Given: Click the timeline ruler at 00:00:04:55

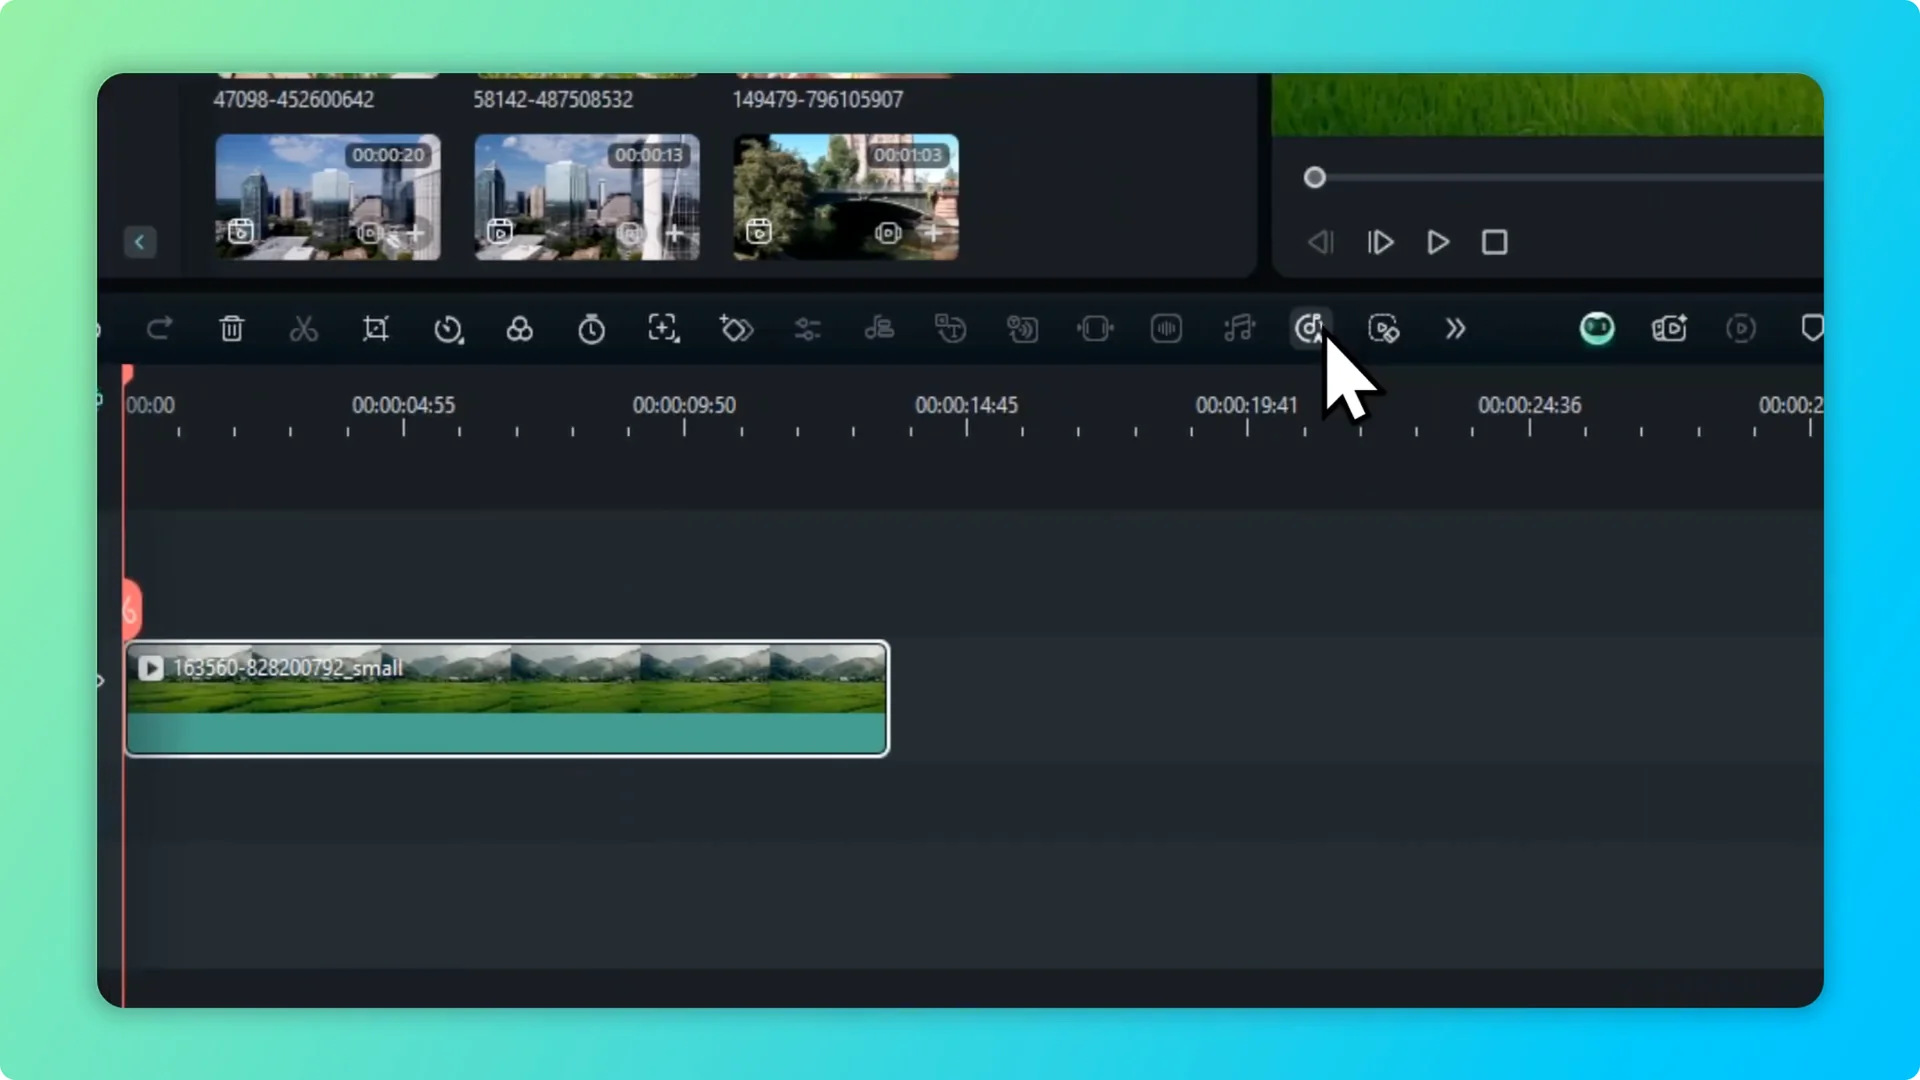Looking at the screenshot, I should click(x=403, y=405).
